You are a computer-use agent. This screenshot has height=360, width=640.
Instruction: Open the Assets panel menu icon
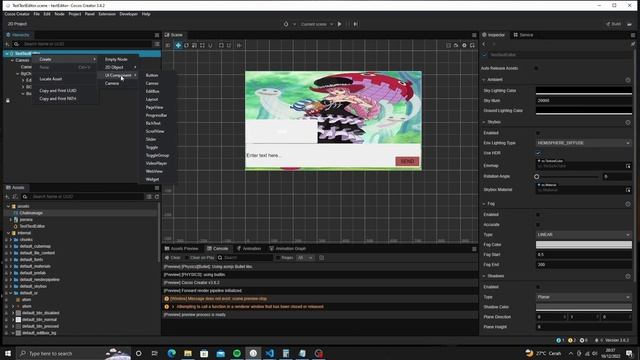pyautogui.click(x=157, y=188)
